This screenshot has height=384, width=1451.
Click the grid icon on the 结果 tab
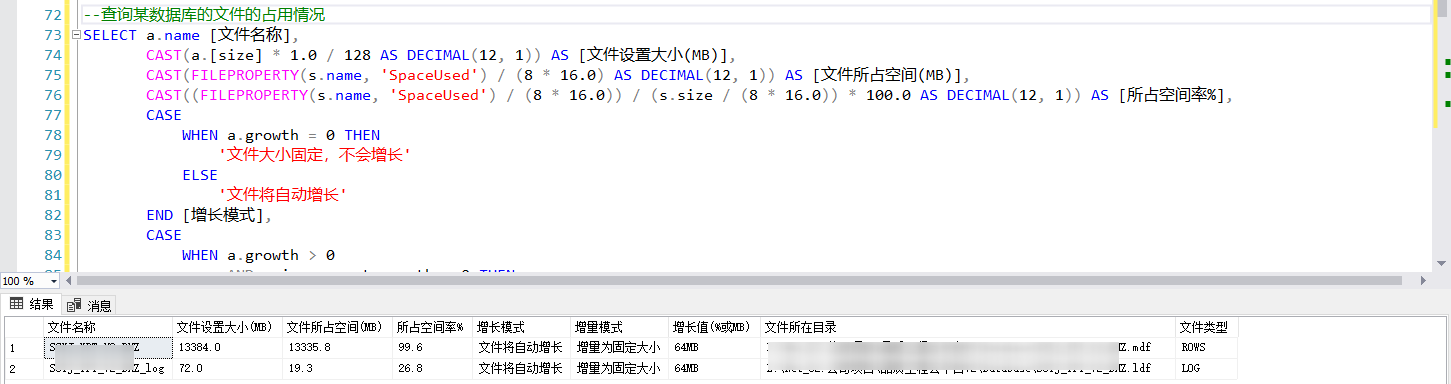click(17, 304)
